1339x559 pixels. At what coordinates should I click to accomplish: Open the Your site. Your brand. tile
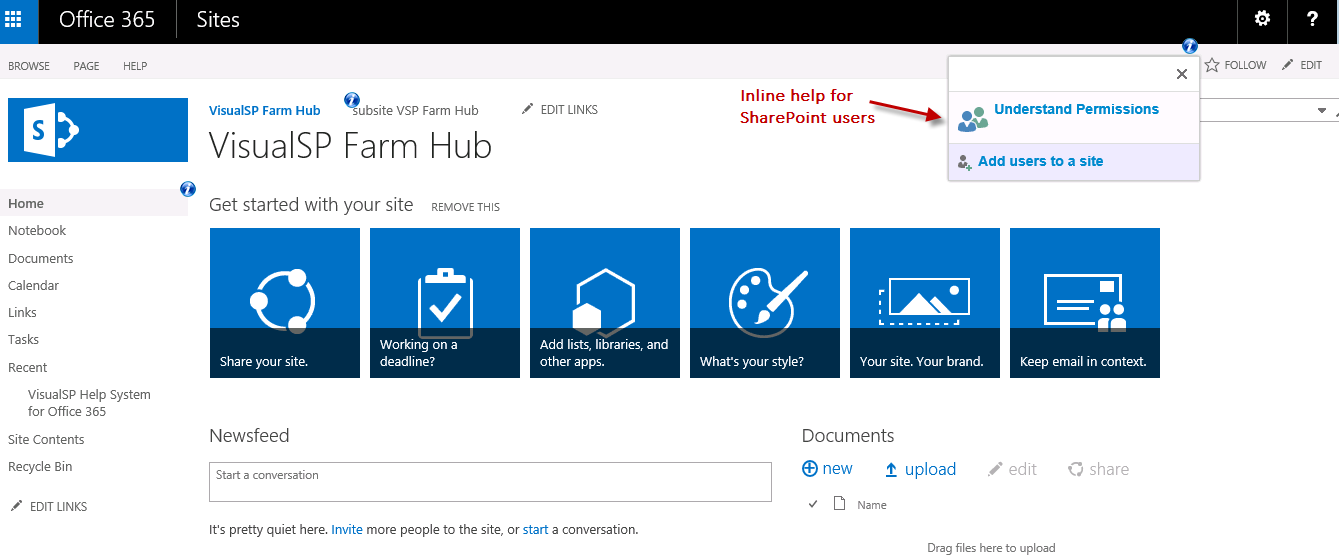point(925,303)
